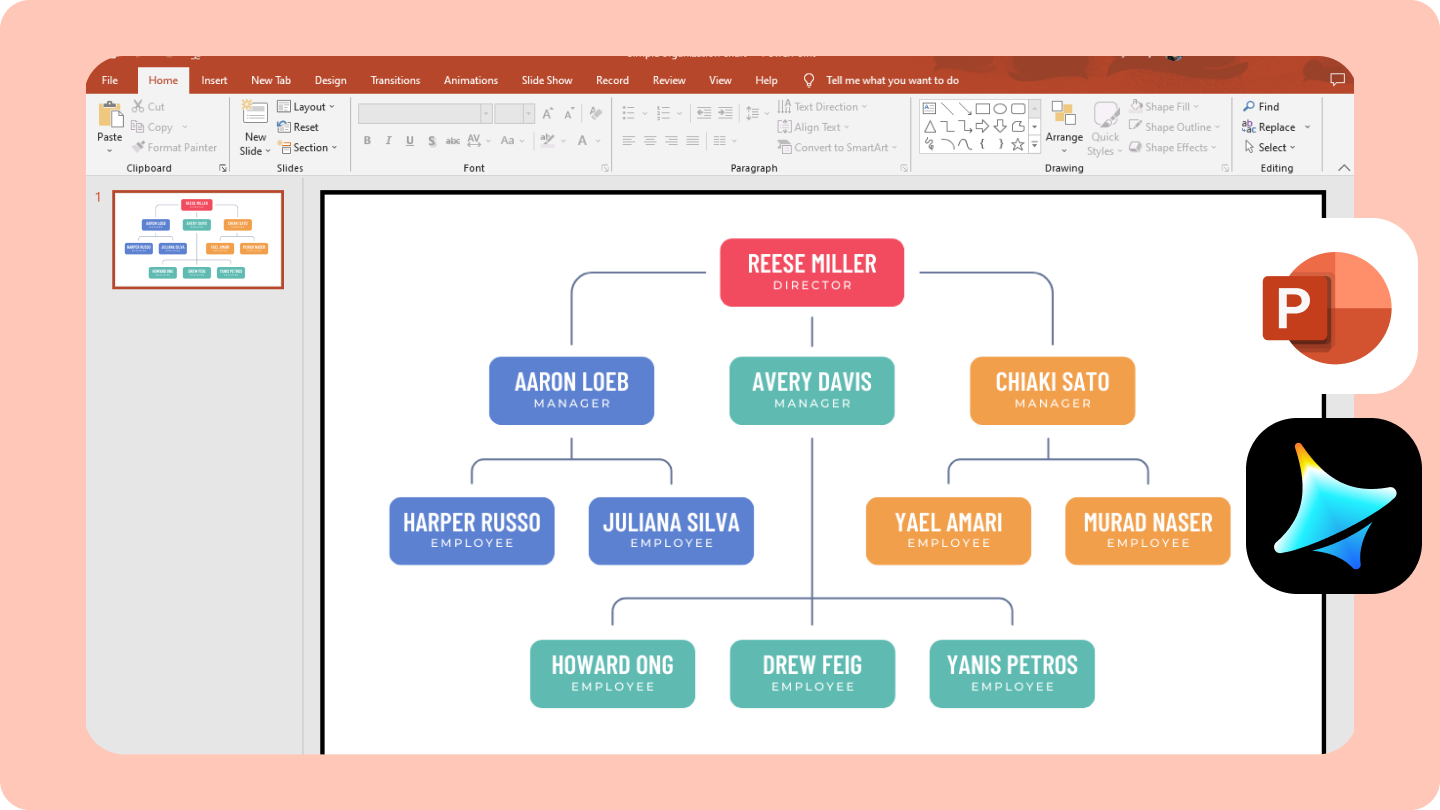Open the Find tool
The width and height of the screenshot is (1440, 810).
(1262, 106)
